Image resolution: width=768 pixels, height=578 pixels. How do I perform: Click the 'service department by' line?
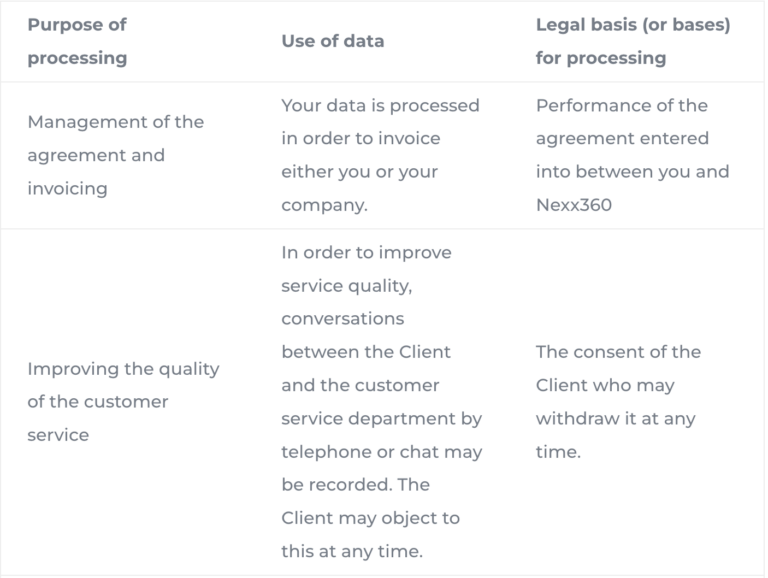click(x=382, y=418)
